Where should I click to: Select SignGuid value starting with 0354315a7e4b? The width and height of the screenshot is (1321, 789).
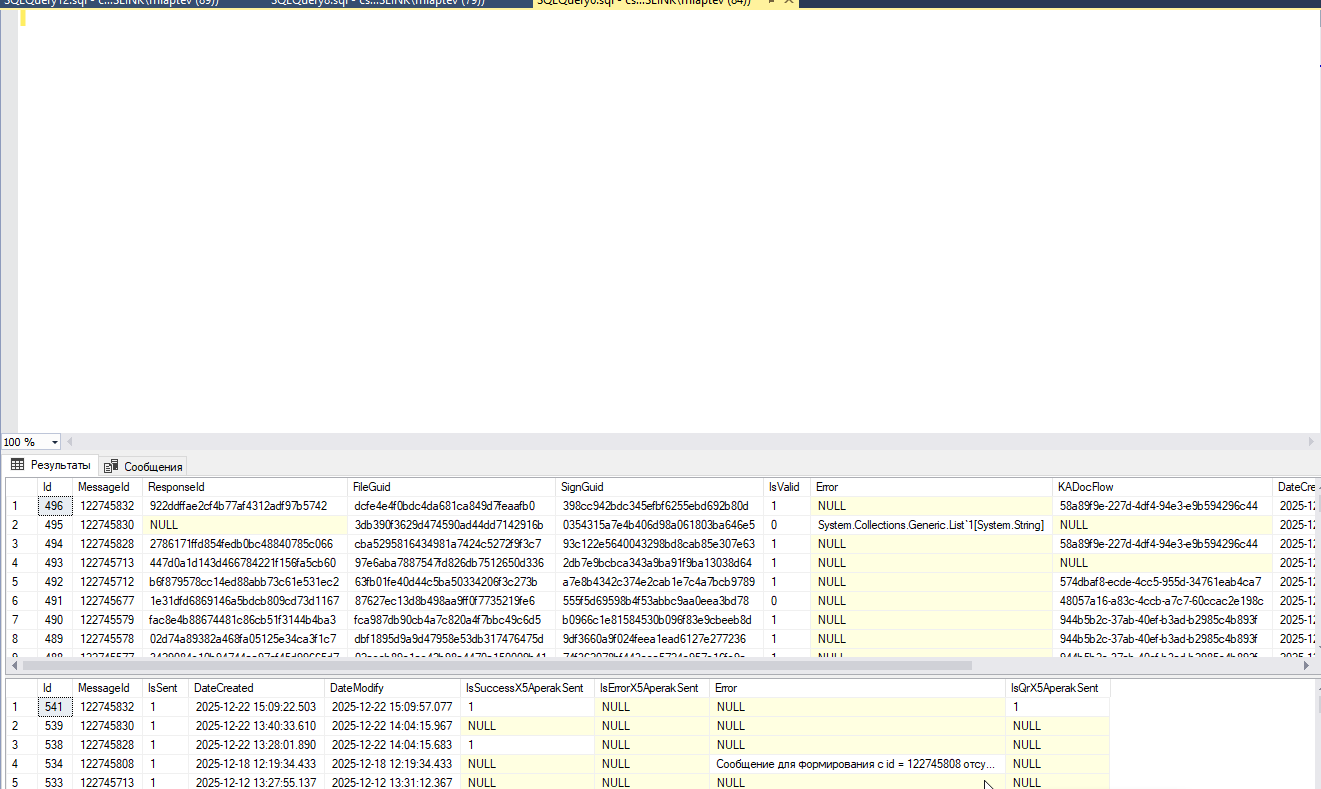[659, 525]
